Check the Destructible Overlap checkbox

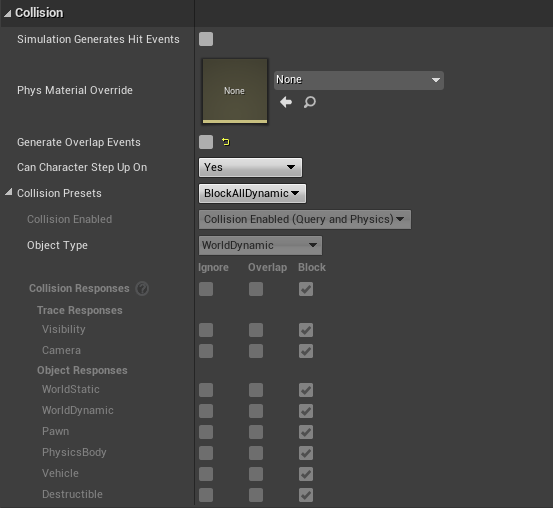256,495
